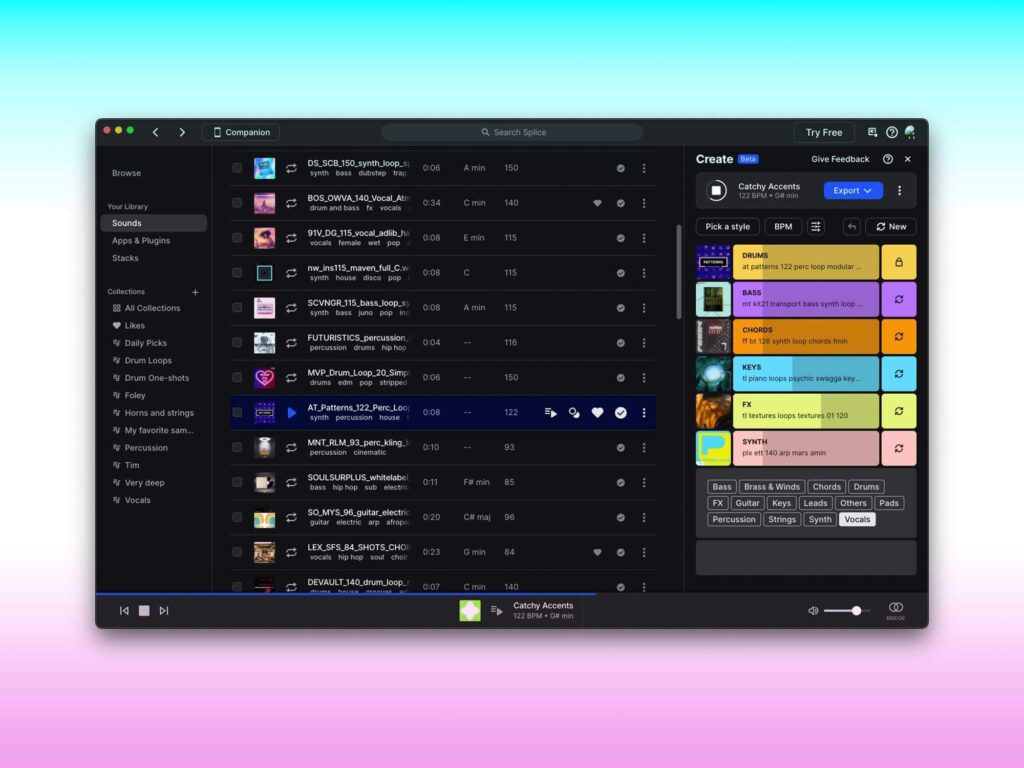Open Browse in the sidebar
This screenshot has height=768, width=1024.
click(126, 173)
